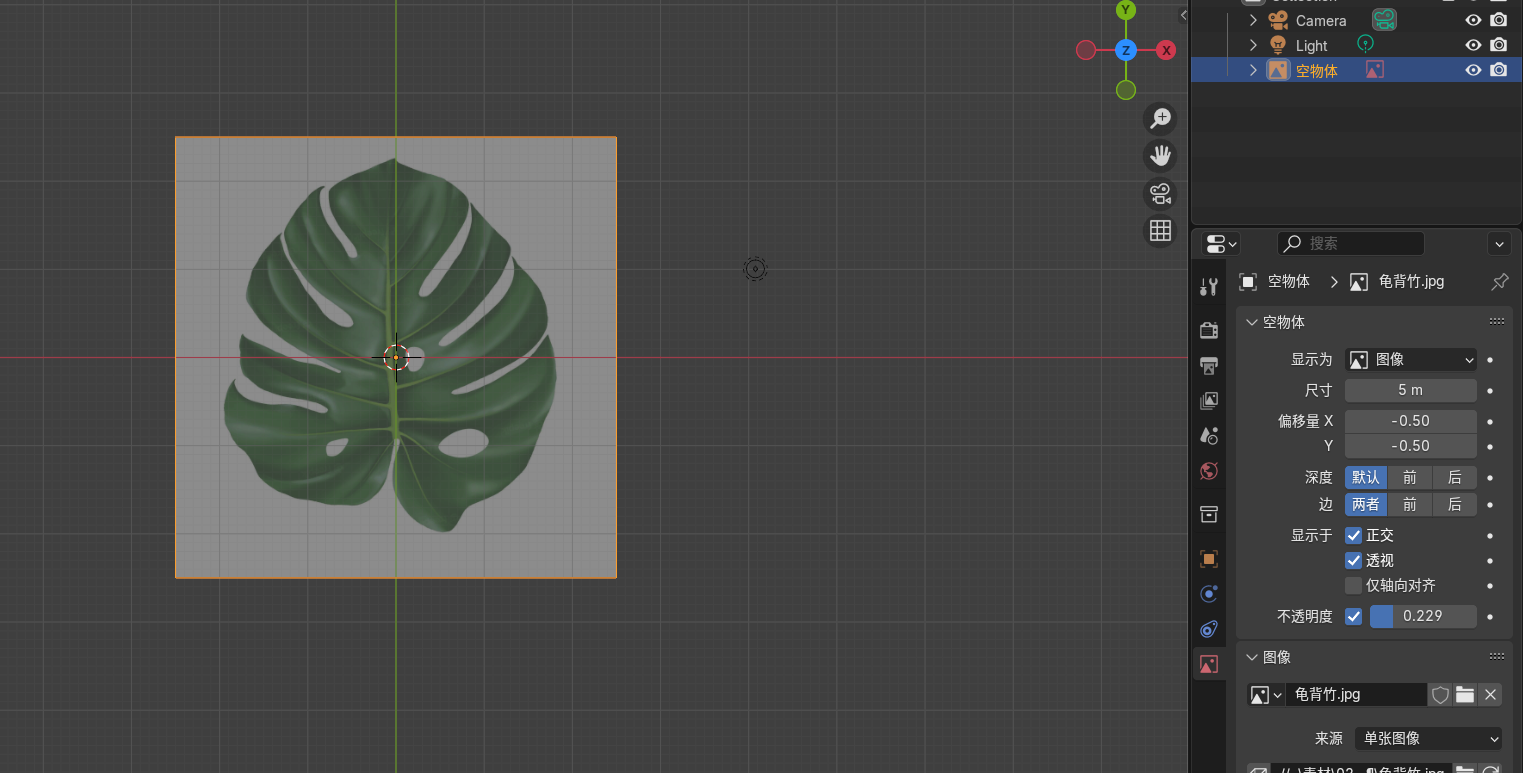Enable the 仅轴向对齐 checkbox

[1353, 586]
